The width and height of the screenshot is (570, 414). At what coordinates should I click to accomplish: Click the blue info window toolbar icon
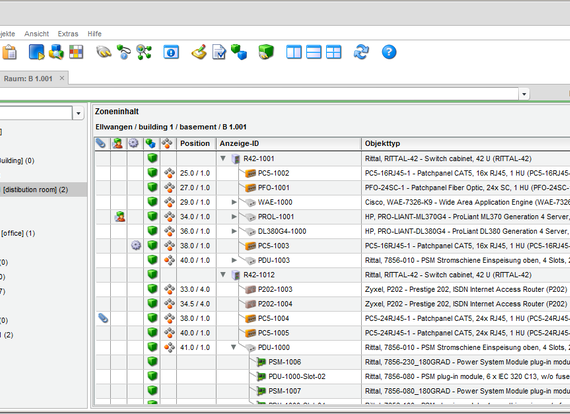[171, 52]
